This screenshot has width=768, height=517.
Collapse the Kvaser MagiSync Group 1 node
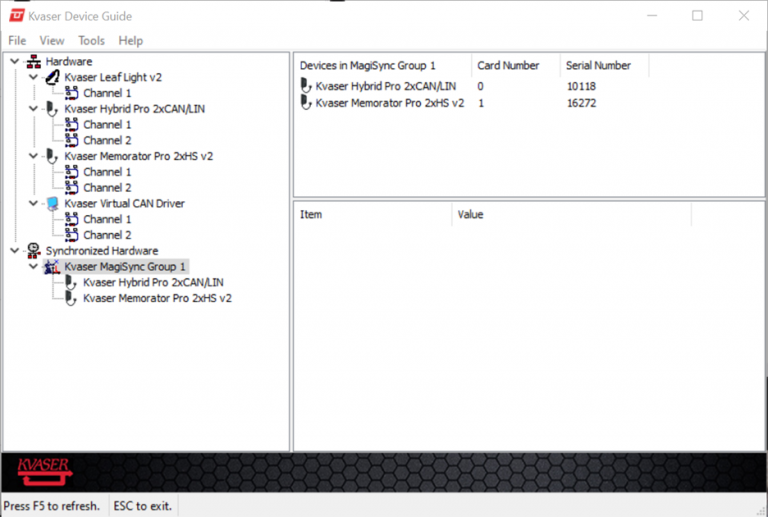(x=33, y=267)
